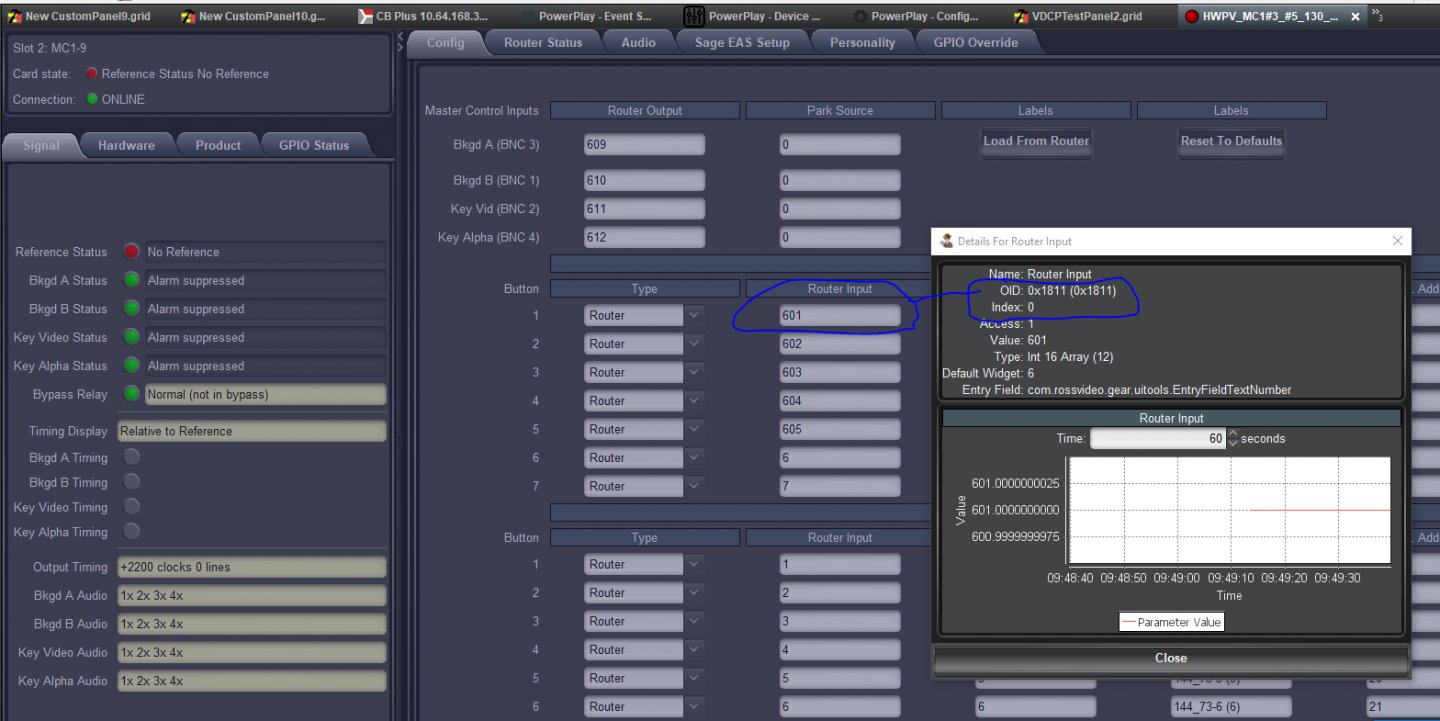1440x721 pixels.
Task: Show the overflow list of hidden tabs
Action: [x=1377, y=15]
